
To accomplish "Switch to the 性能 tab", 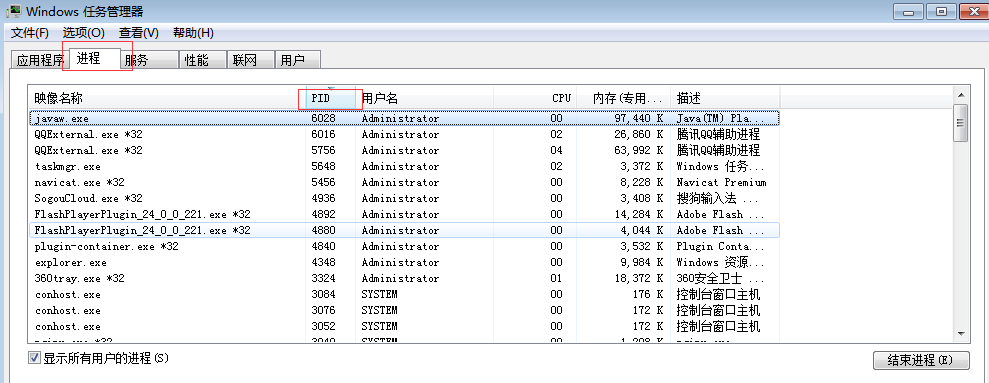I will click(x=202, y=60).
